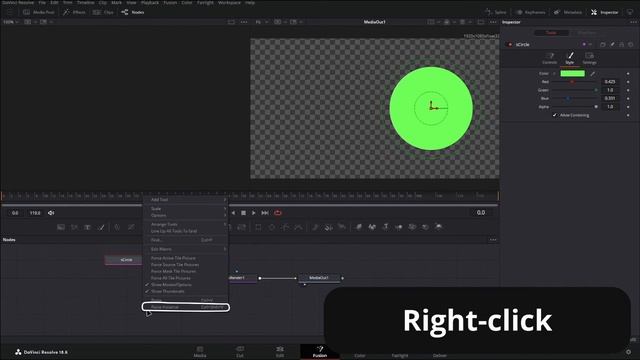
Task: Click the green Color swatch
Action: coord(572,73)
